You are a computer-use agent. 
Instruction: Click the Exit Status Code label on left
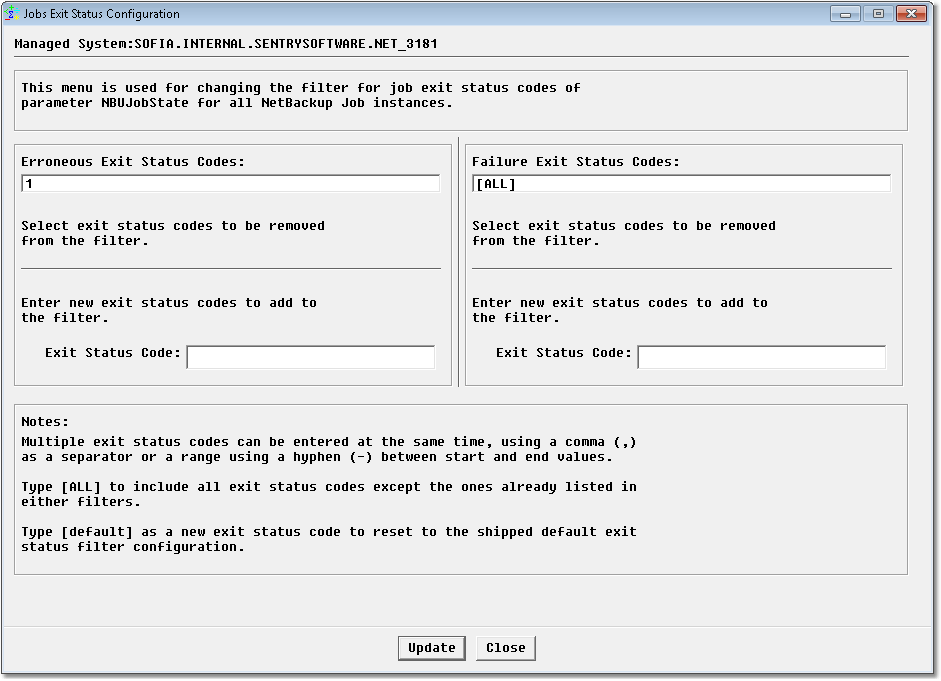[x=114, y=352]
